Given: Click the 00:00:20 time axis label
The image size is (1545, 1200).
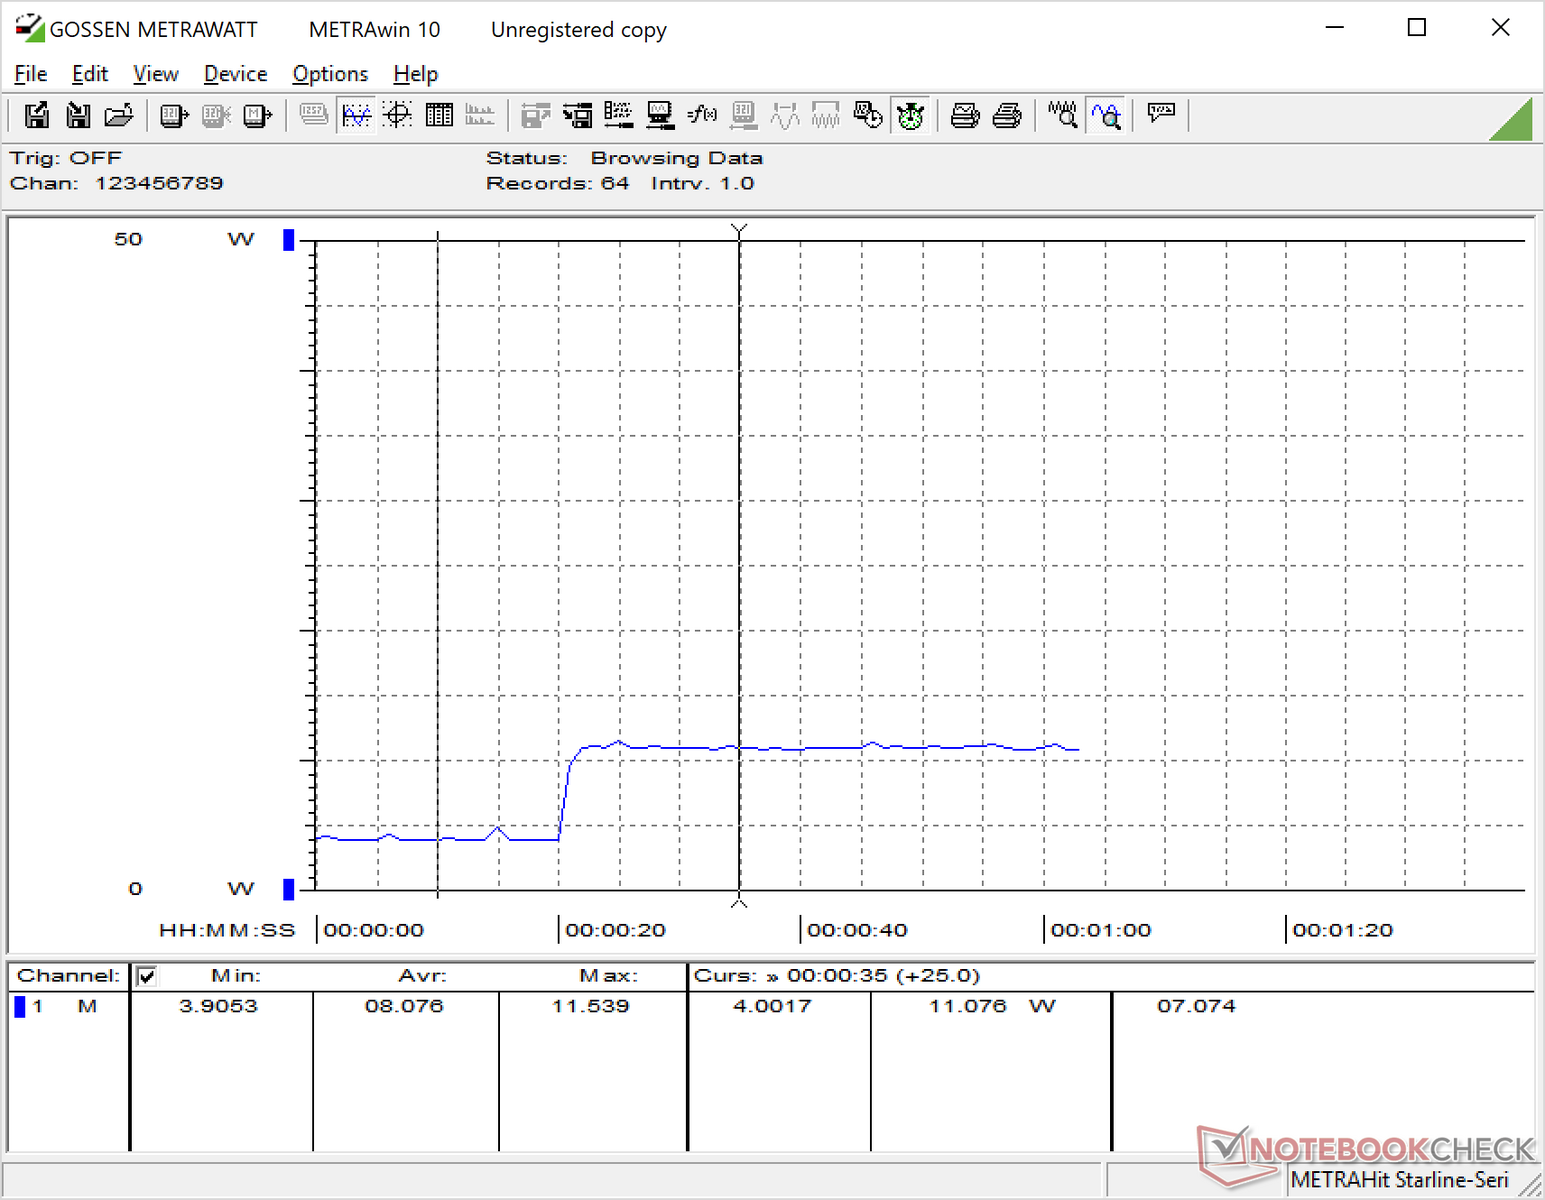Looking at the screenshot, I should coord(616,930).
